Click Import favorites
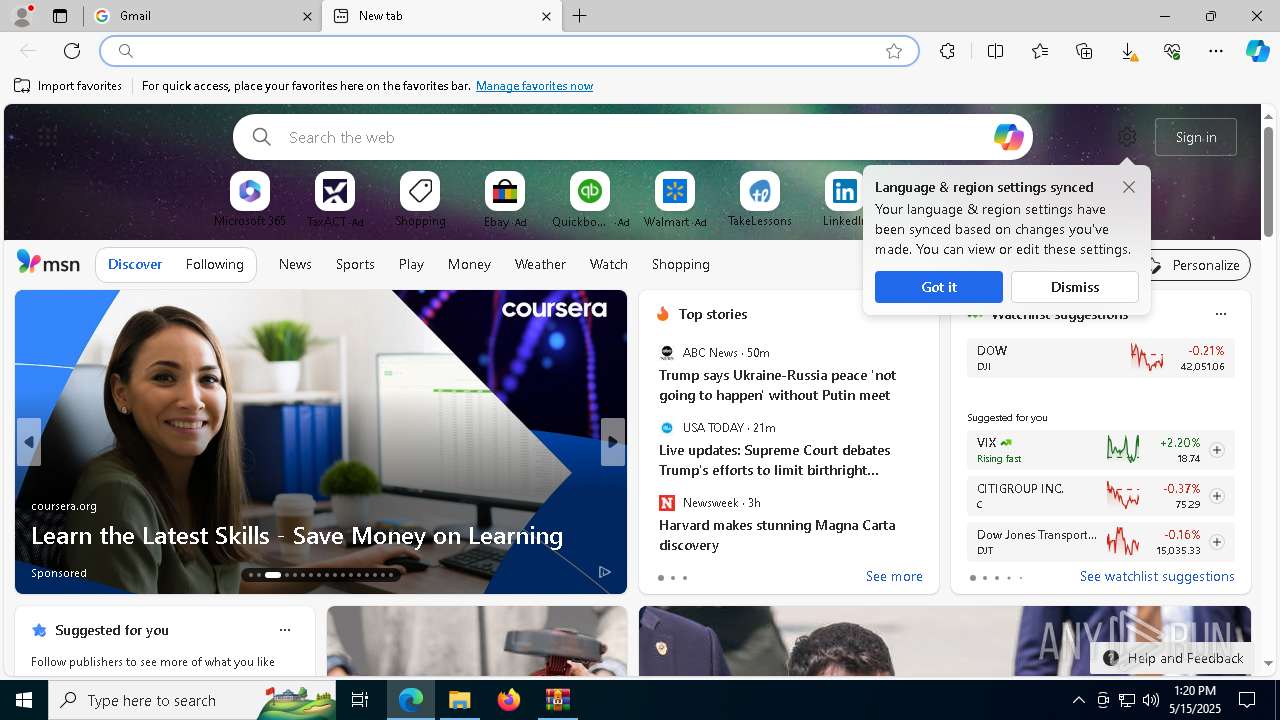The height and width of the screenshot is (720, 1280). click(68, 86)
